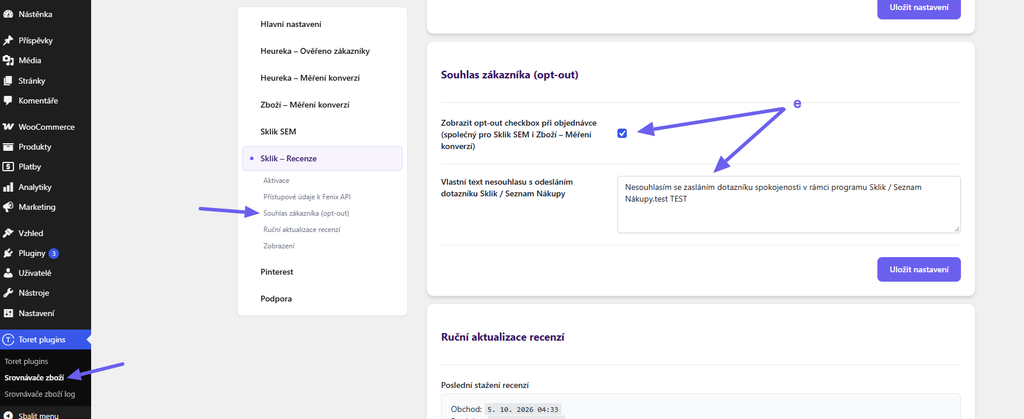Click the Nástroje wrench icon
The image size is (1024, 419).
point(8,293)
